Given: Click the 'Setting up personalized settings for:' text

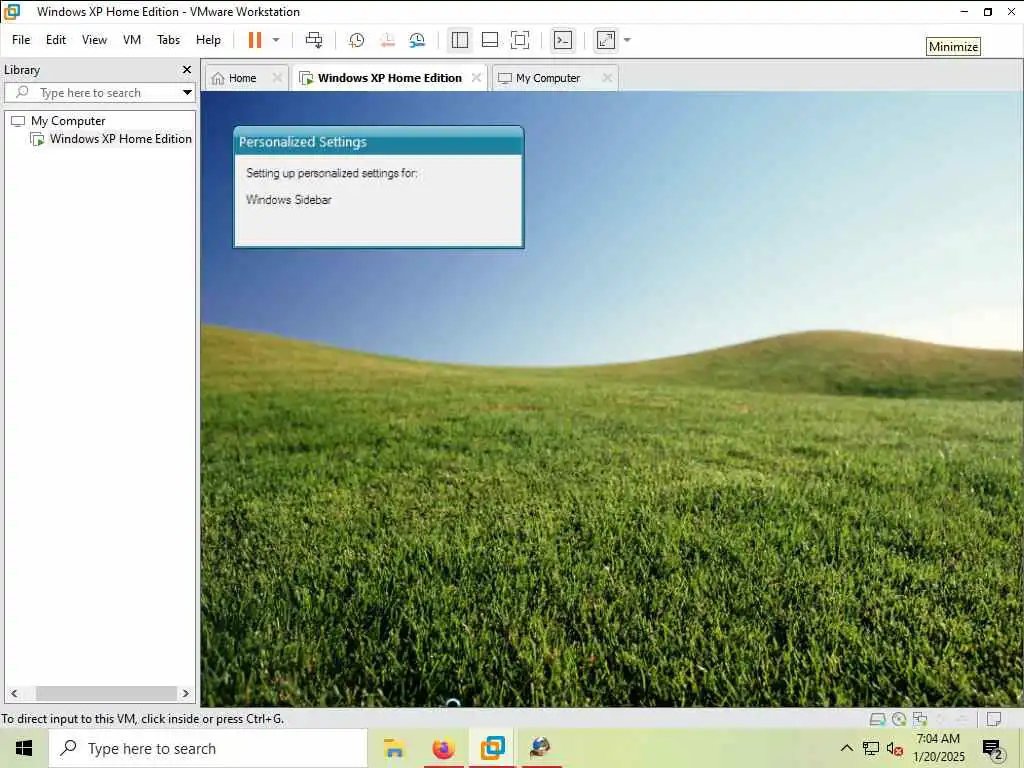Looking at the screenshot, I should click(x=332, y=173).
